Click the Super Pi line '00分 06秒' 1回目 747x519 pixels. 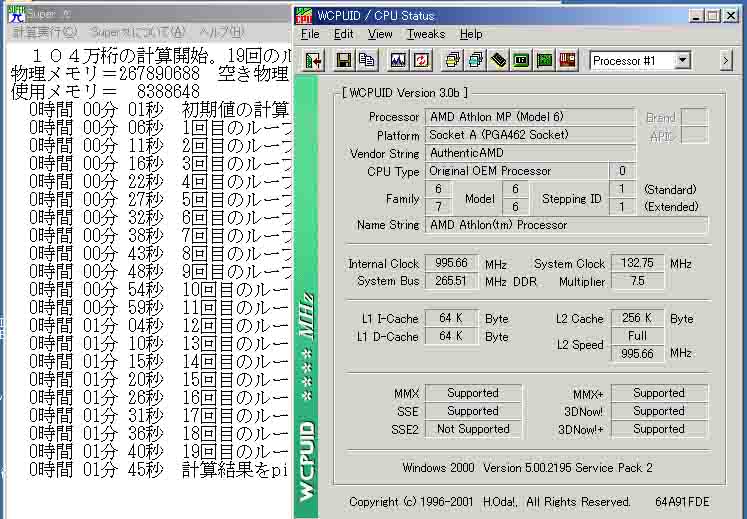coord(159,128)
